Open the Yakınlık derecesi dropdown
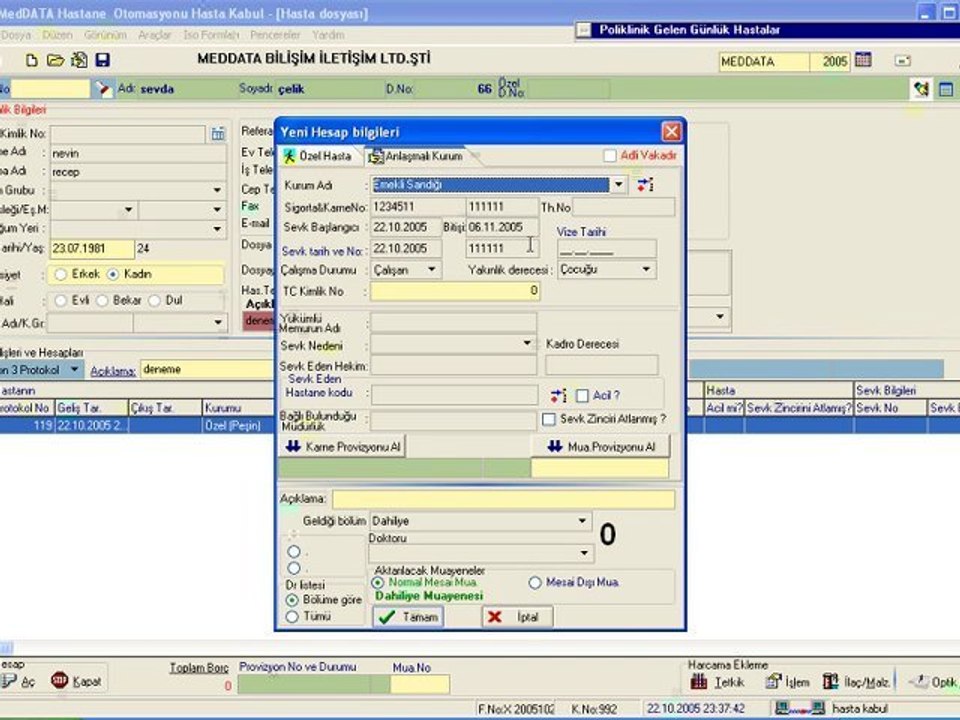 coord(647,269)
